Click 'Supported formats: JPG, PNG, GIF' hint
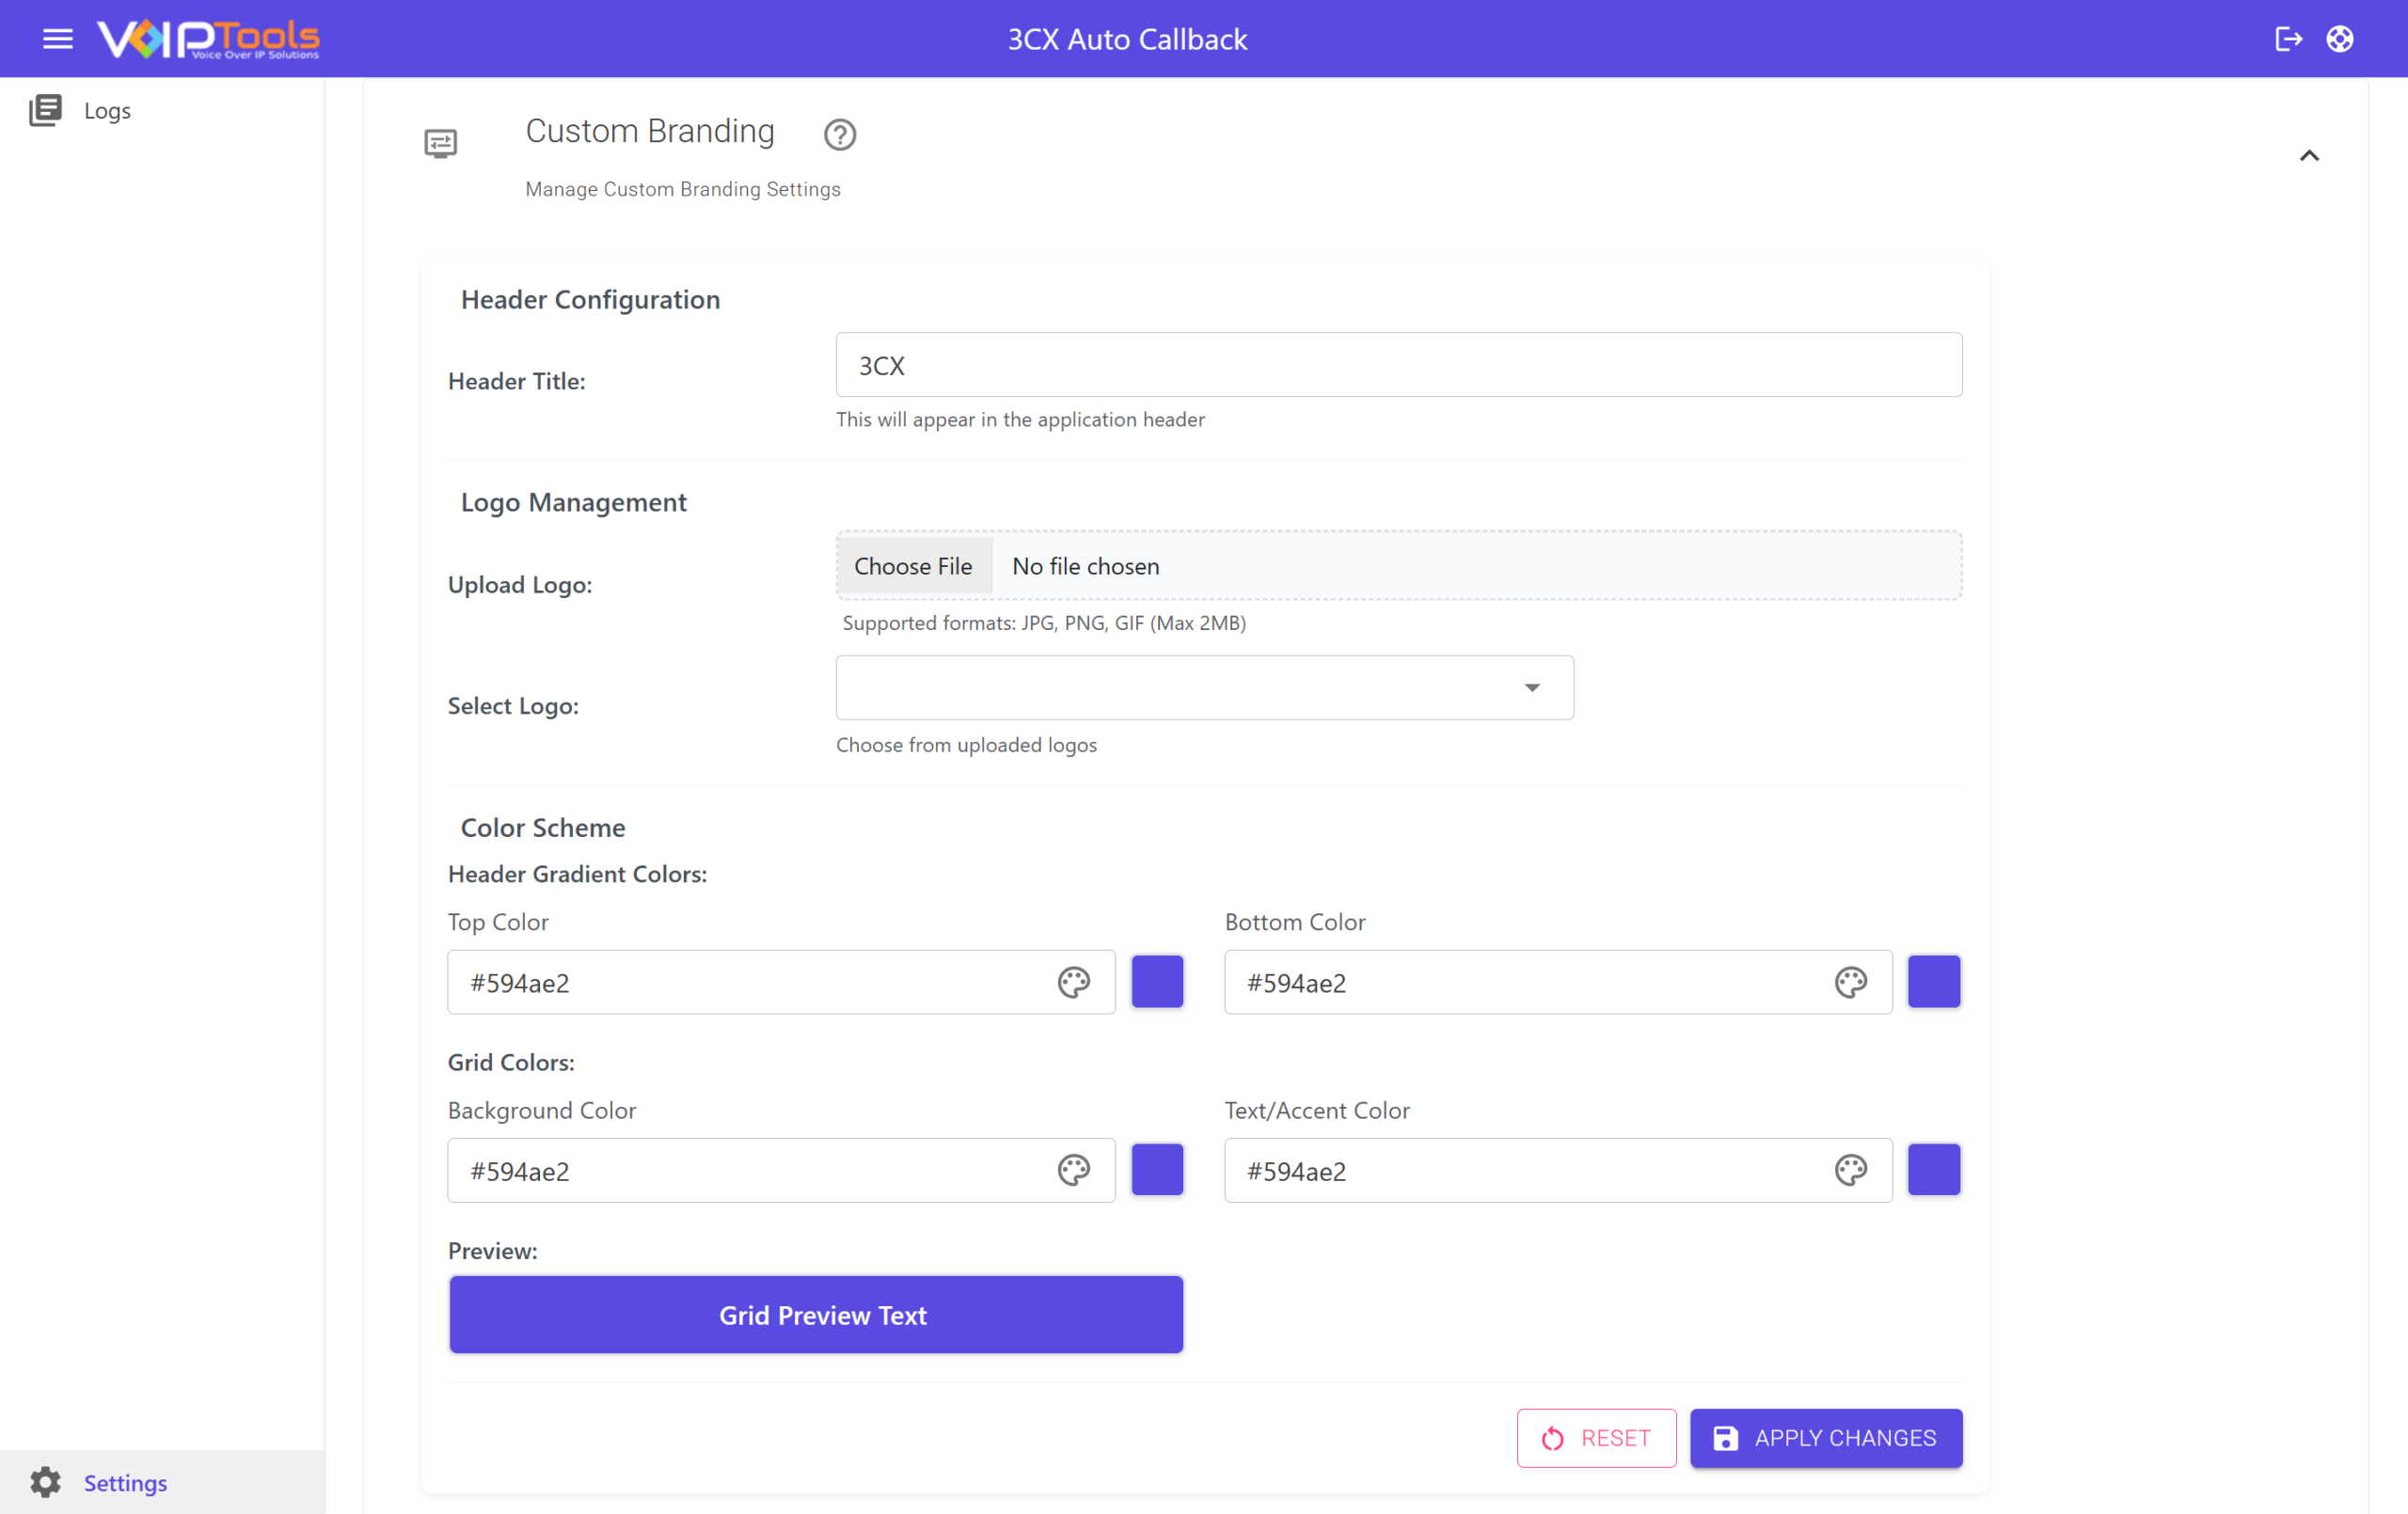The height and width of the screenshot is (1514, 2408). pos(1044,623)
